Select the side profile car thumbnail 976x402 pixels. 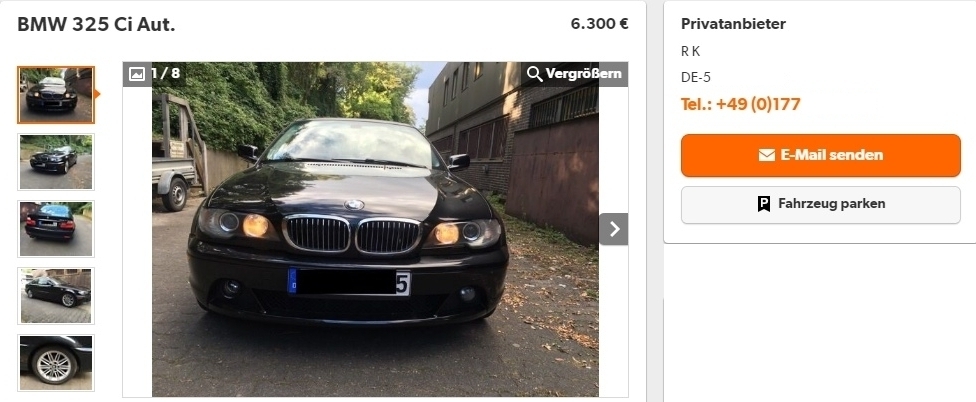(56, 296)
